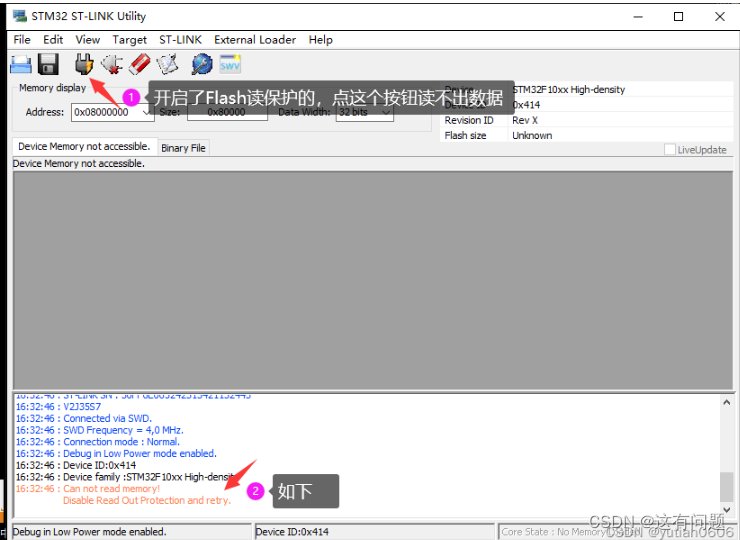Click the 'Debug in Low Power mode enabled.' log line
Viewport: 740px width, 540px height.
(x=116, y=454)
